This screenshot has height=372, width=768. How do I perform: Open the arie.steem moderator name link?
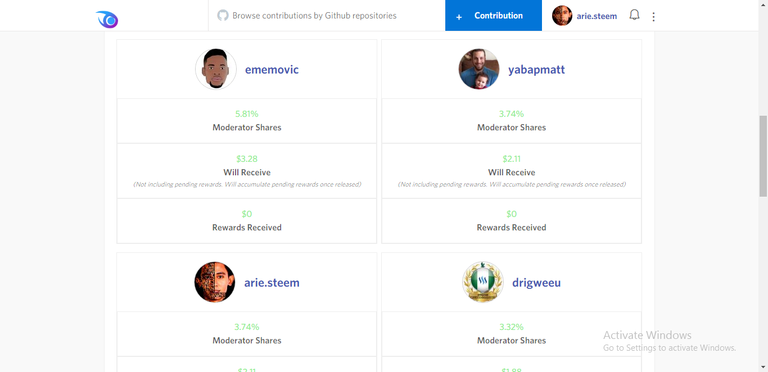[x=272, y=283]
